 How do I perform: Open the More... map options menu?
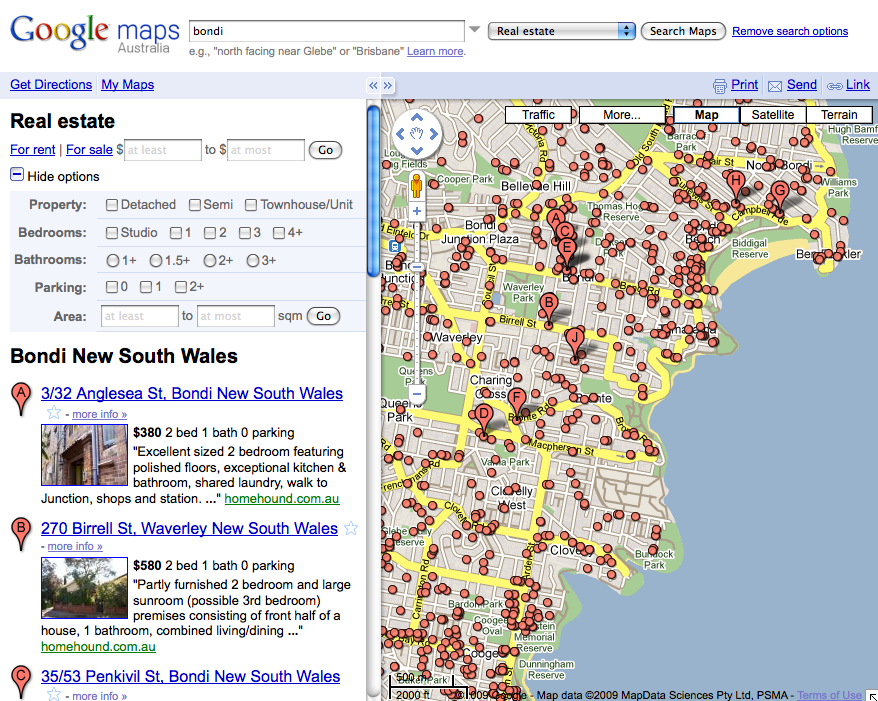pos(622,115)
